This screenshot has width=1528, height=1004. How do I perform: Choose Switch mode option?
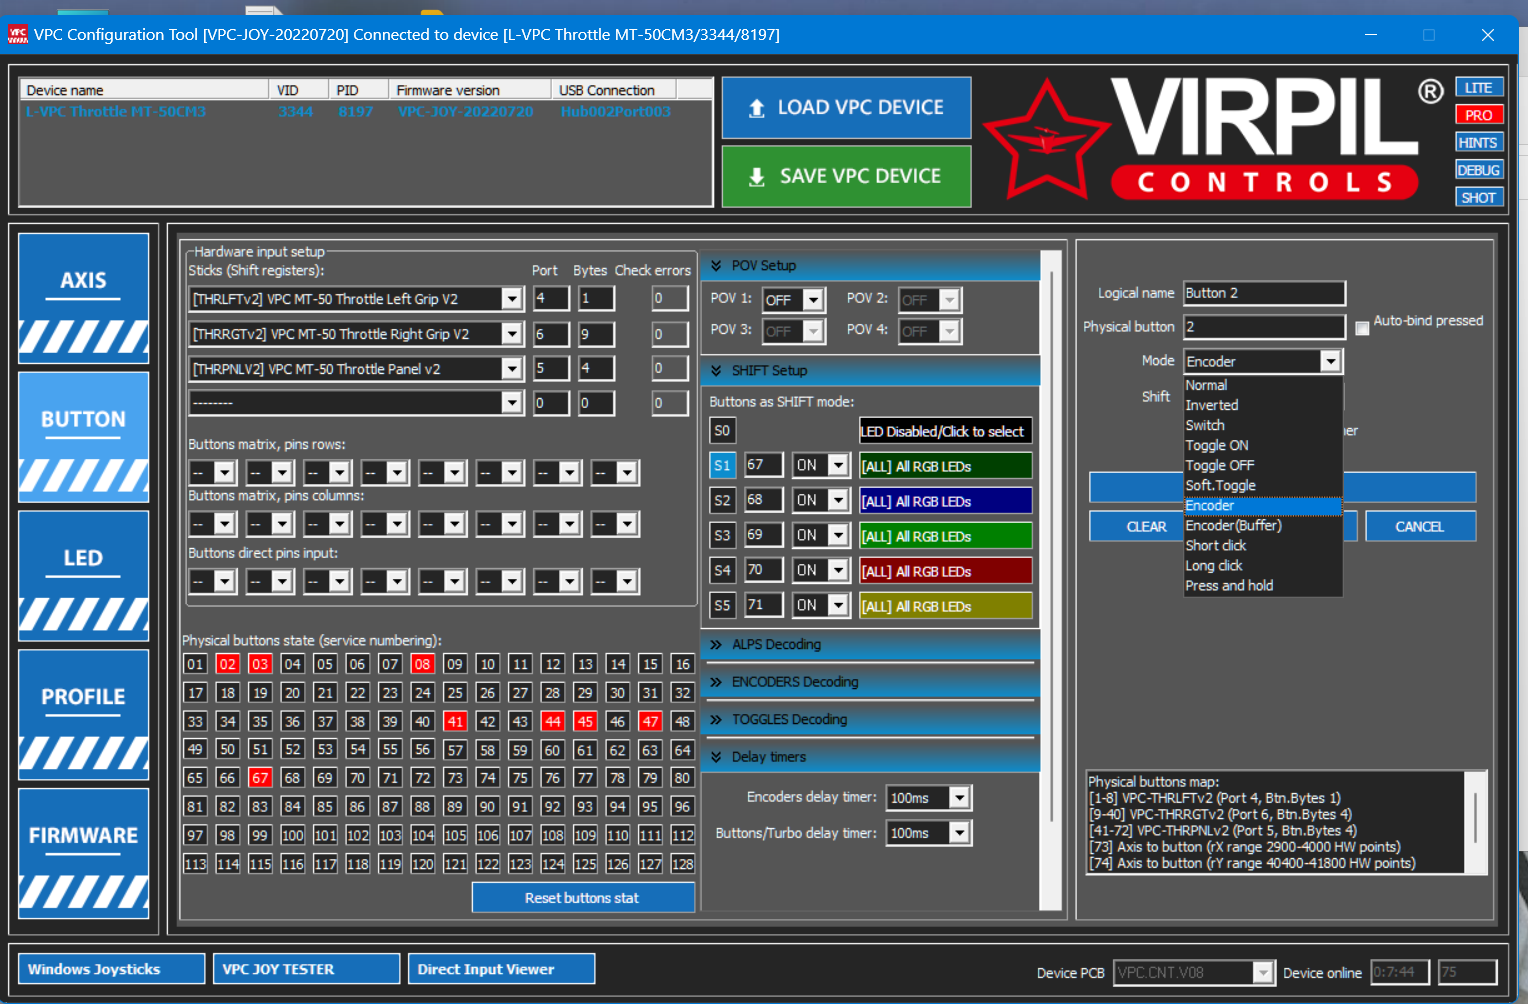(1262, 426)
